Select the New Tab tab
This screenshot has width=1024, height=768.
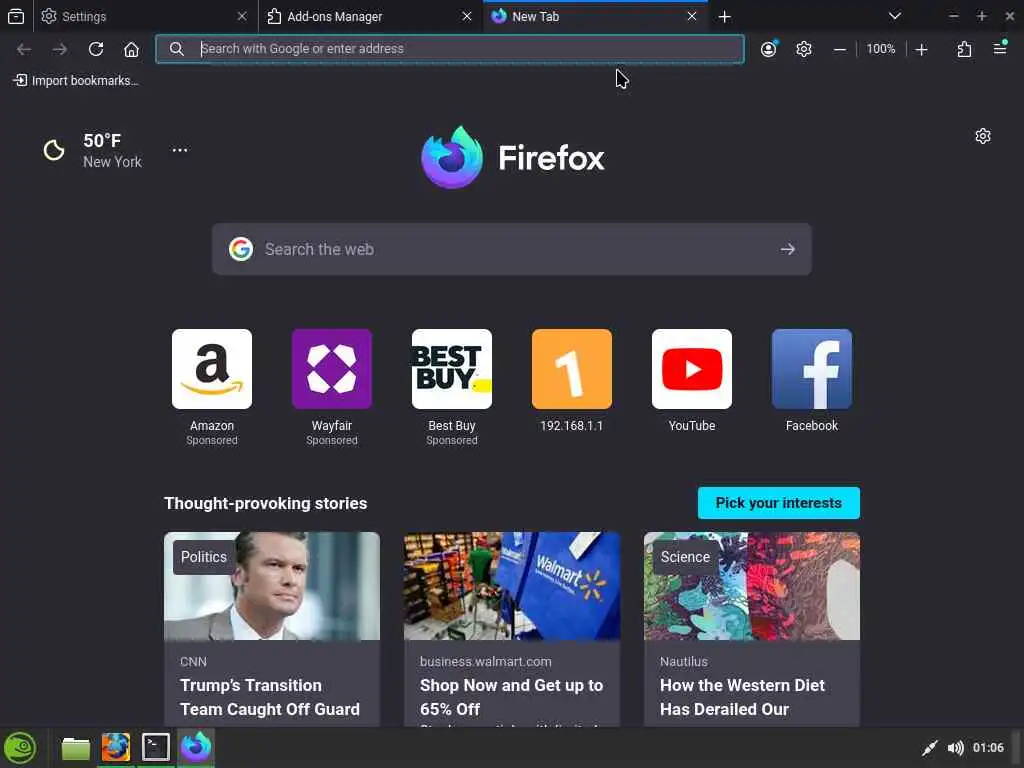pos(594,16)
